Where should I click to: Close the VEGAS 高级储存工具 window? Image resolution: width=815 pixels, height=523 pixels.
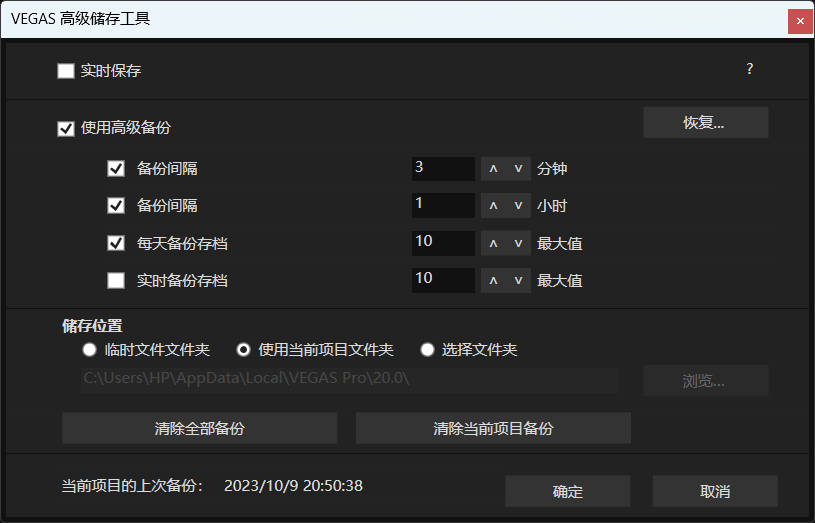click(800, 21)
